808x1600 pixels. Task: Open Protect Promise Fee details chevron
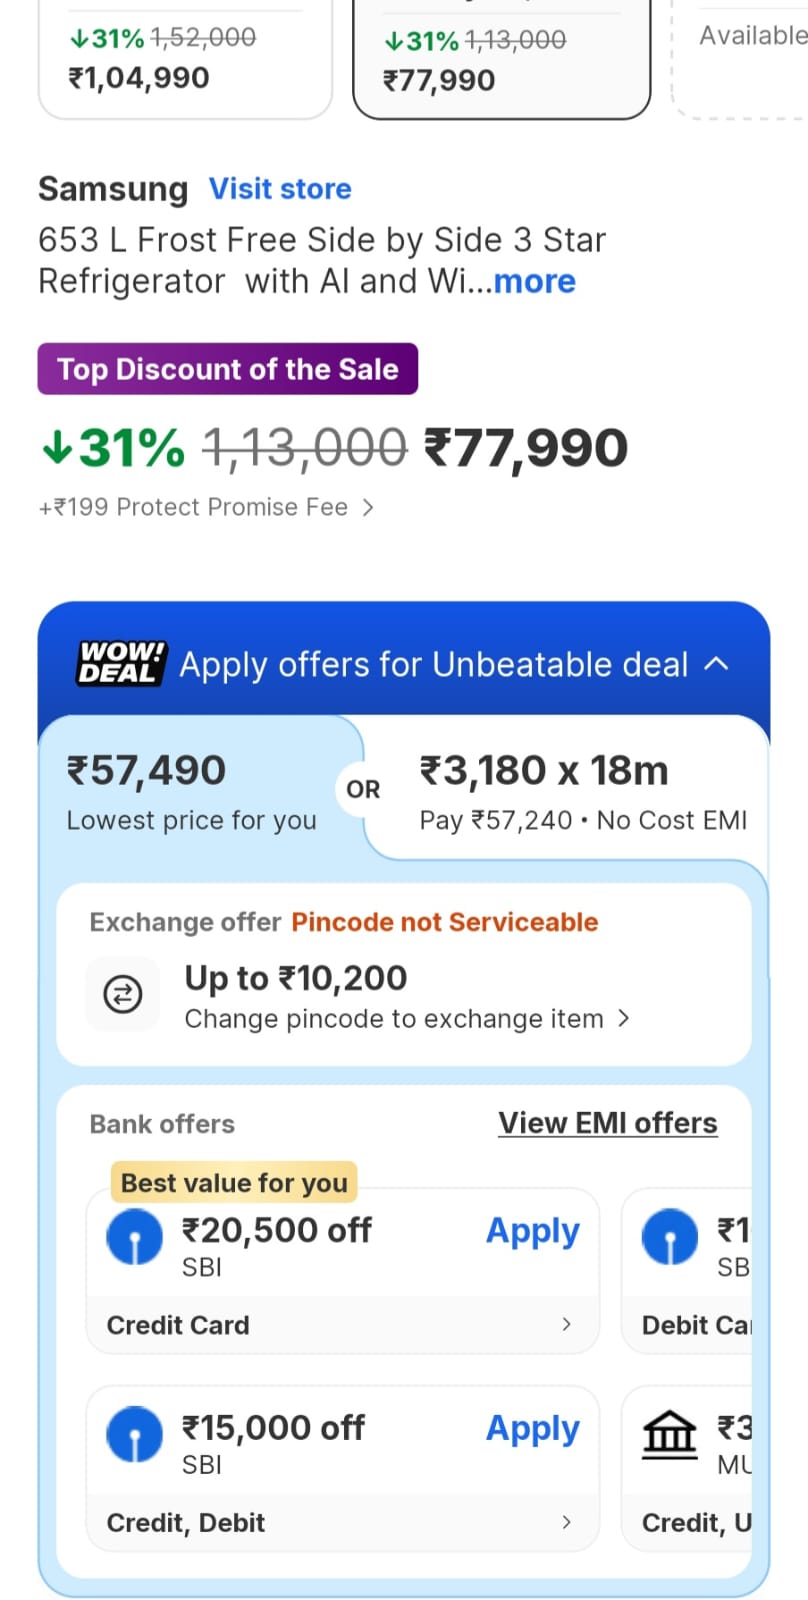tap(368, 508)
